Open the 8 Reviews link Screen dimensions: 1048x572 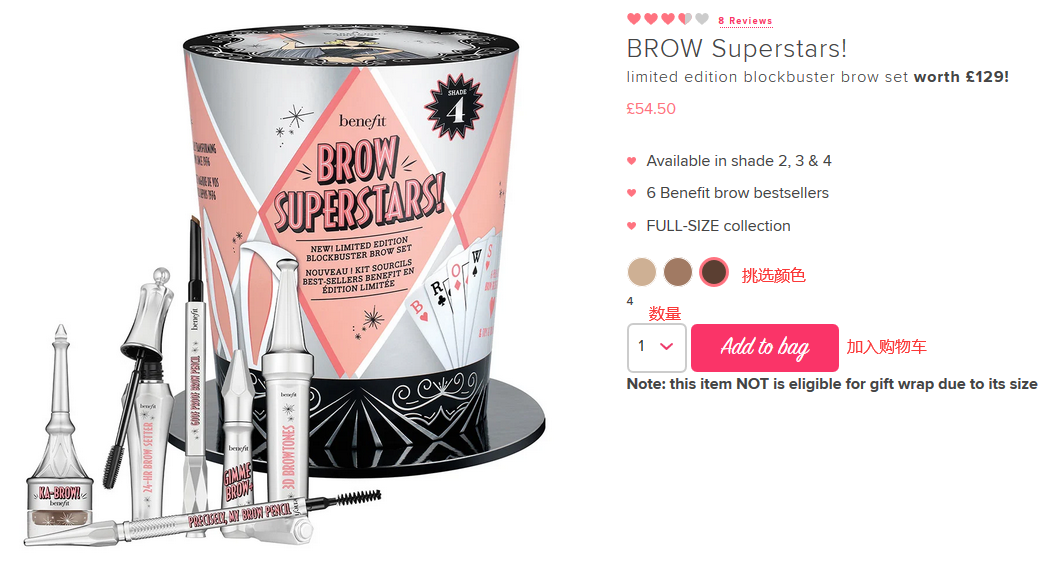coord(745,21)
